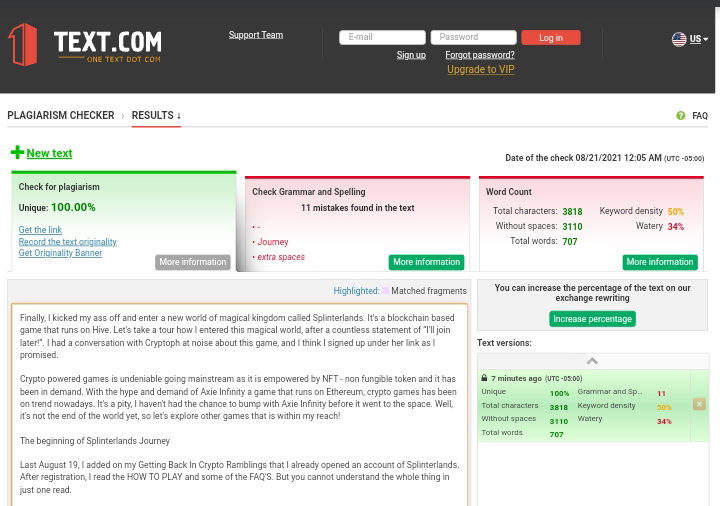Open the Upgrade to VIP link
Viewport: 720px width, 506px height.
(481, 69)
